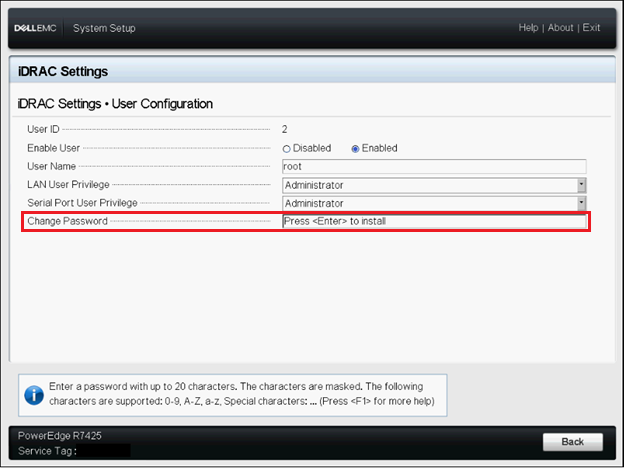Focus the User Name field containing root

coord(434,167)
